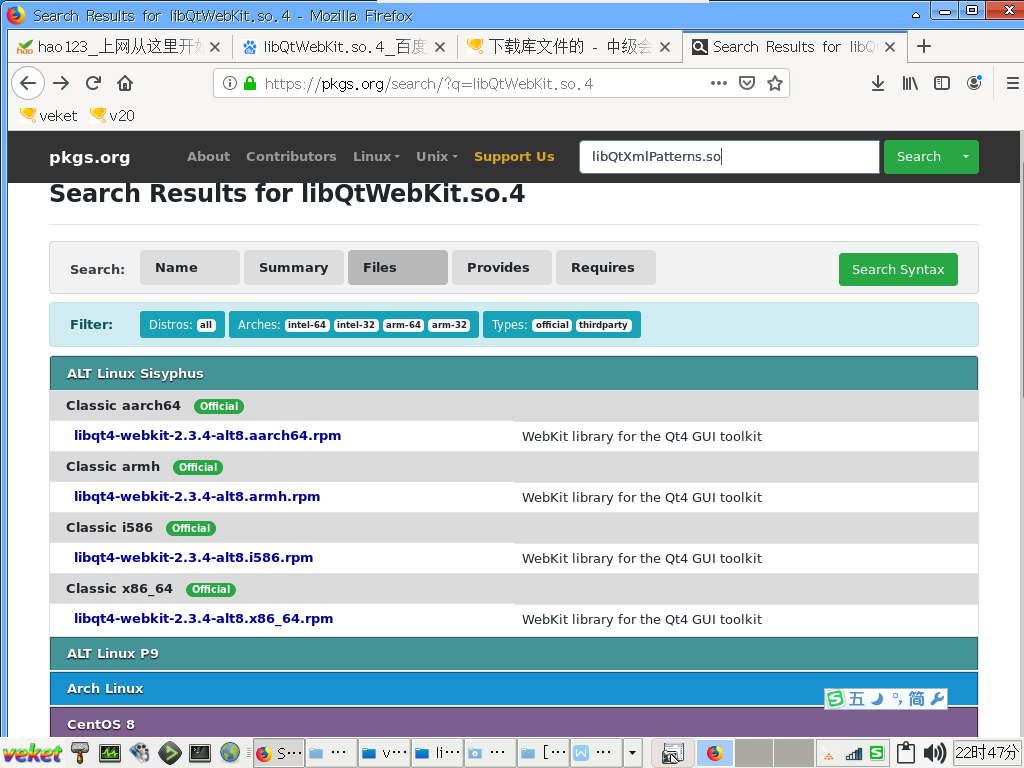Open the Firefox downloads panel
Image resolution: width=1024 pixels, height=768 pixels.
[878, 84]
